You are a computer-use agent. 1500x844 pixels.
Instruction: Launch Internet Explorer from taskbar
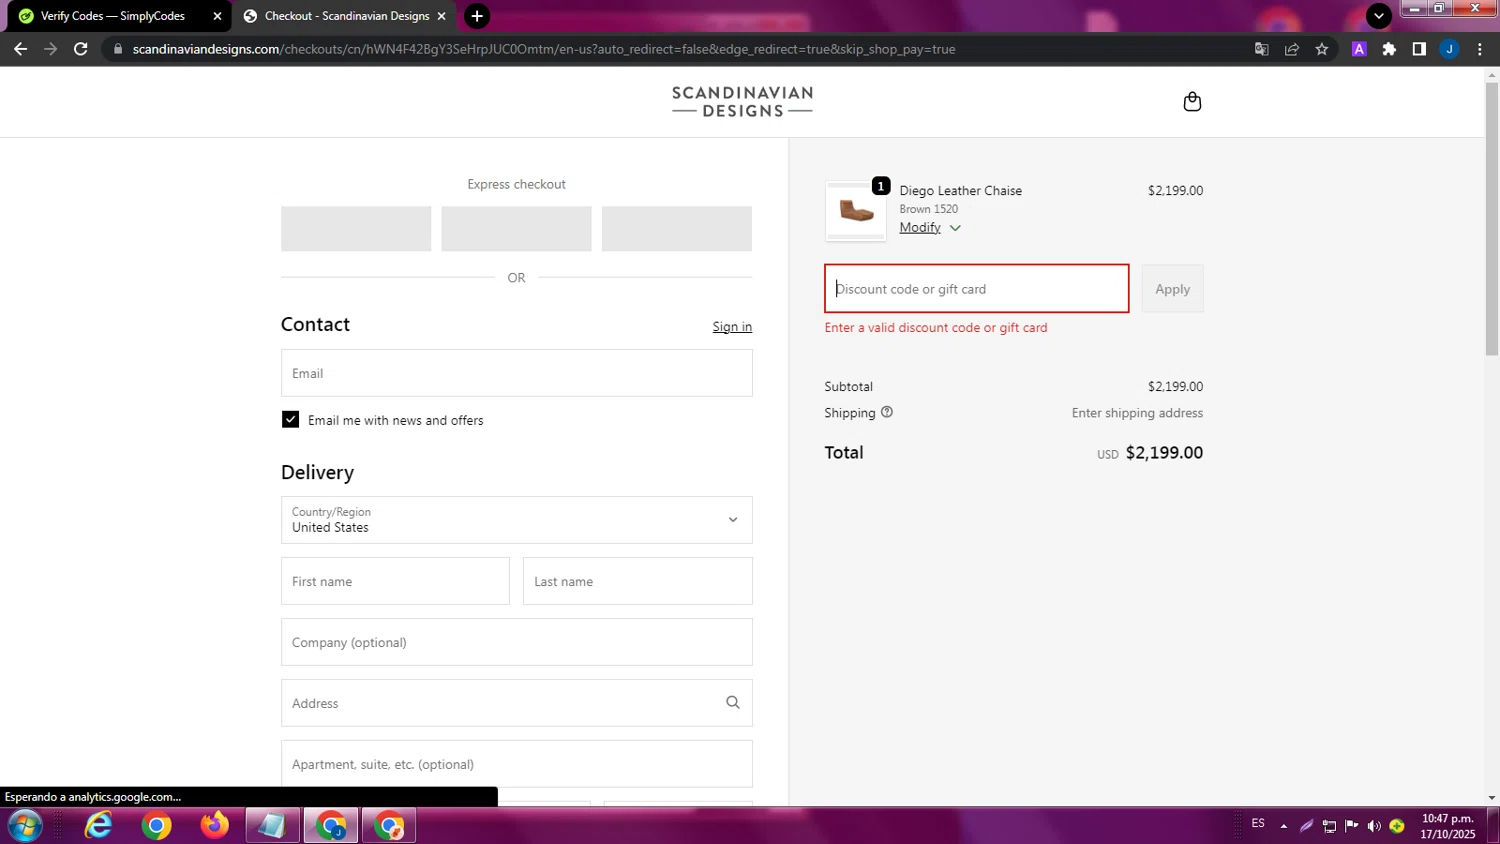pos(98,826)
